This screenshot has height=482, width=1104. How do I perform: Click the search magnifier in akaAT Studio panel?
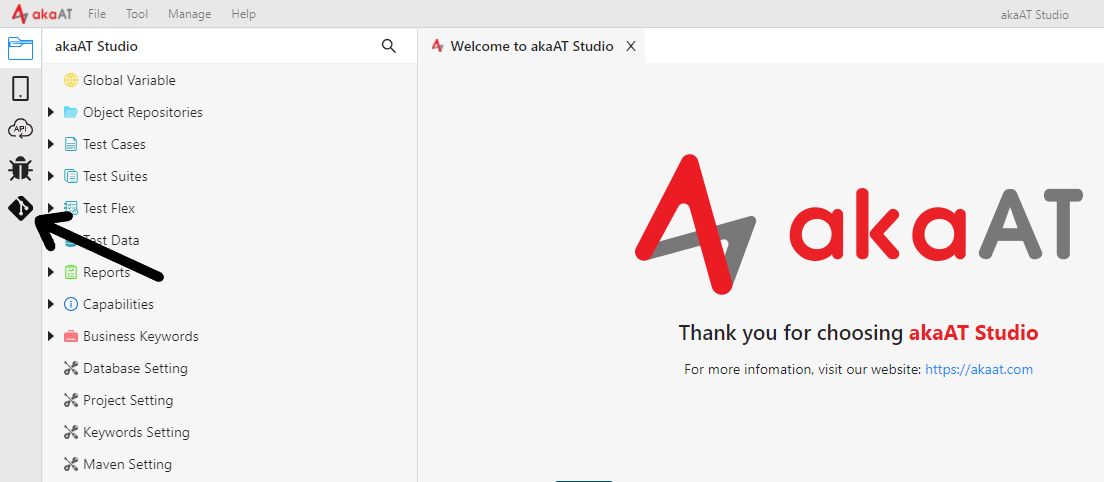point(389,46)
